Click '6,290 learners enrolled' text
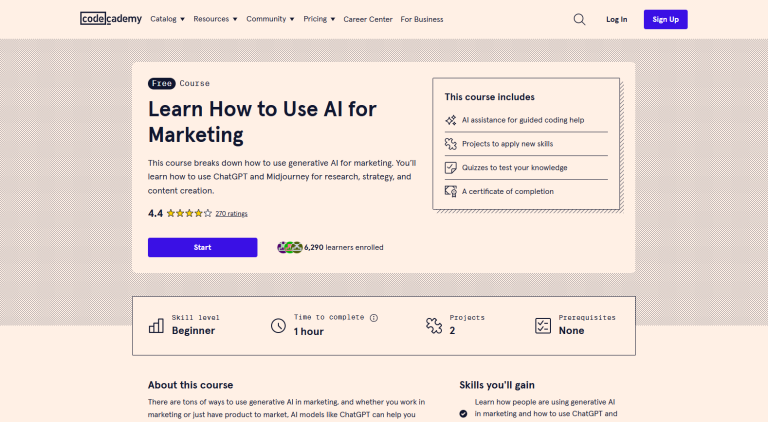The width and height of the screenshot is (768, 422). (x=343, y=247)
